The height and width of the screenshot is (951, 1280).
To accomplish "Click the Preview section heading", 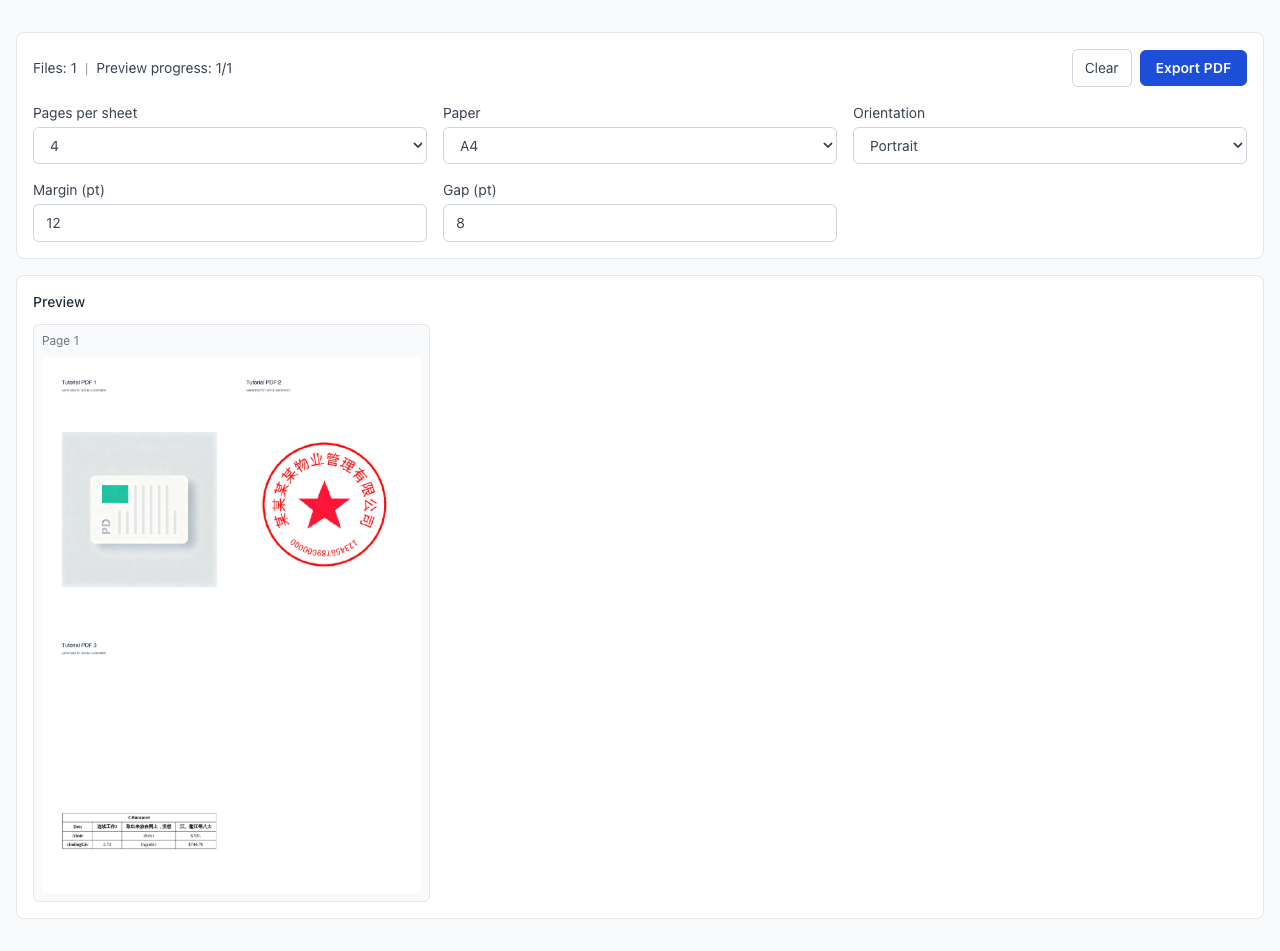I will (59, 302).
